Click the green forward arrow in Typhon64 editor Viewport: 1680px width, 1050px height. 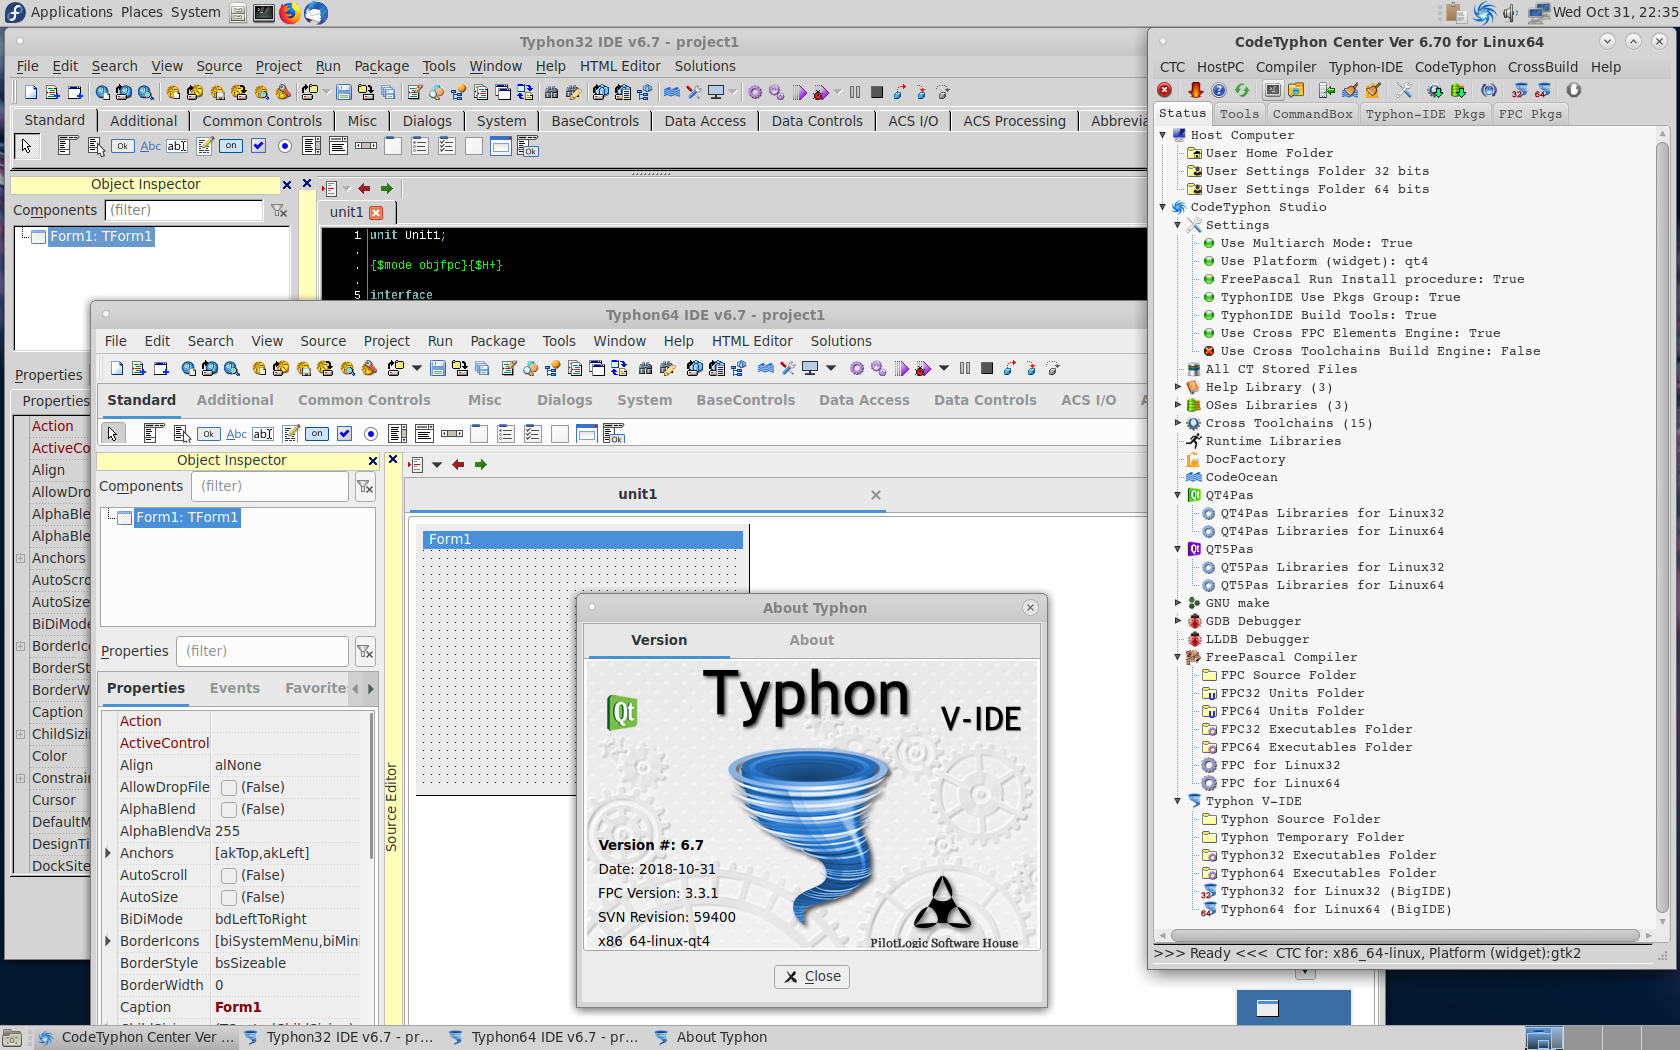coord(481,464)
